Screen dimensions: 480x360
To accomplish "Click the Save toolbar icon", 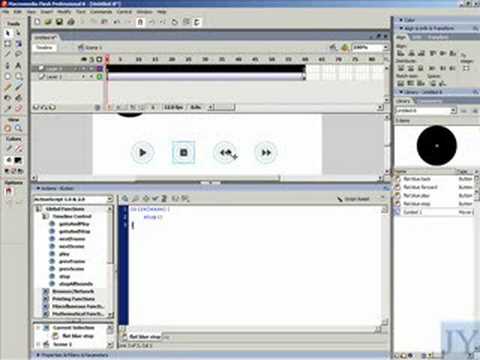I will [x=59, y=22].
